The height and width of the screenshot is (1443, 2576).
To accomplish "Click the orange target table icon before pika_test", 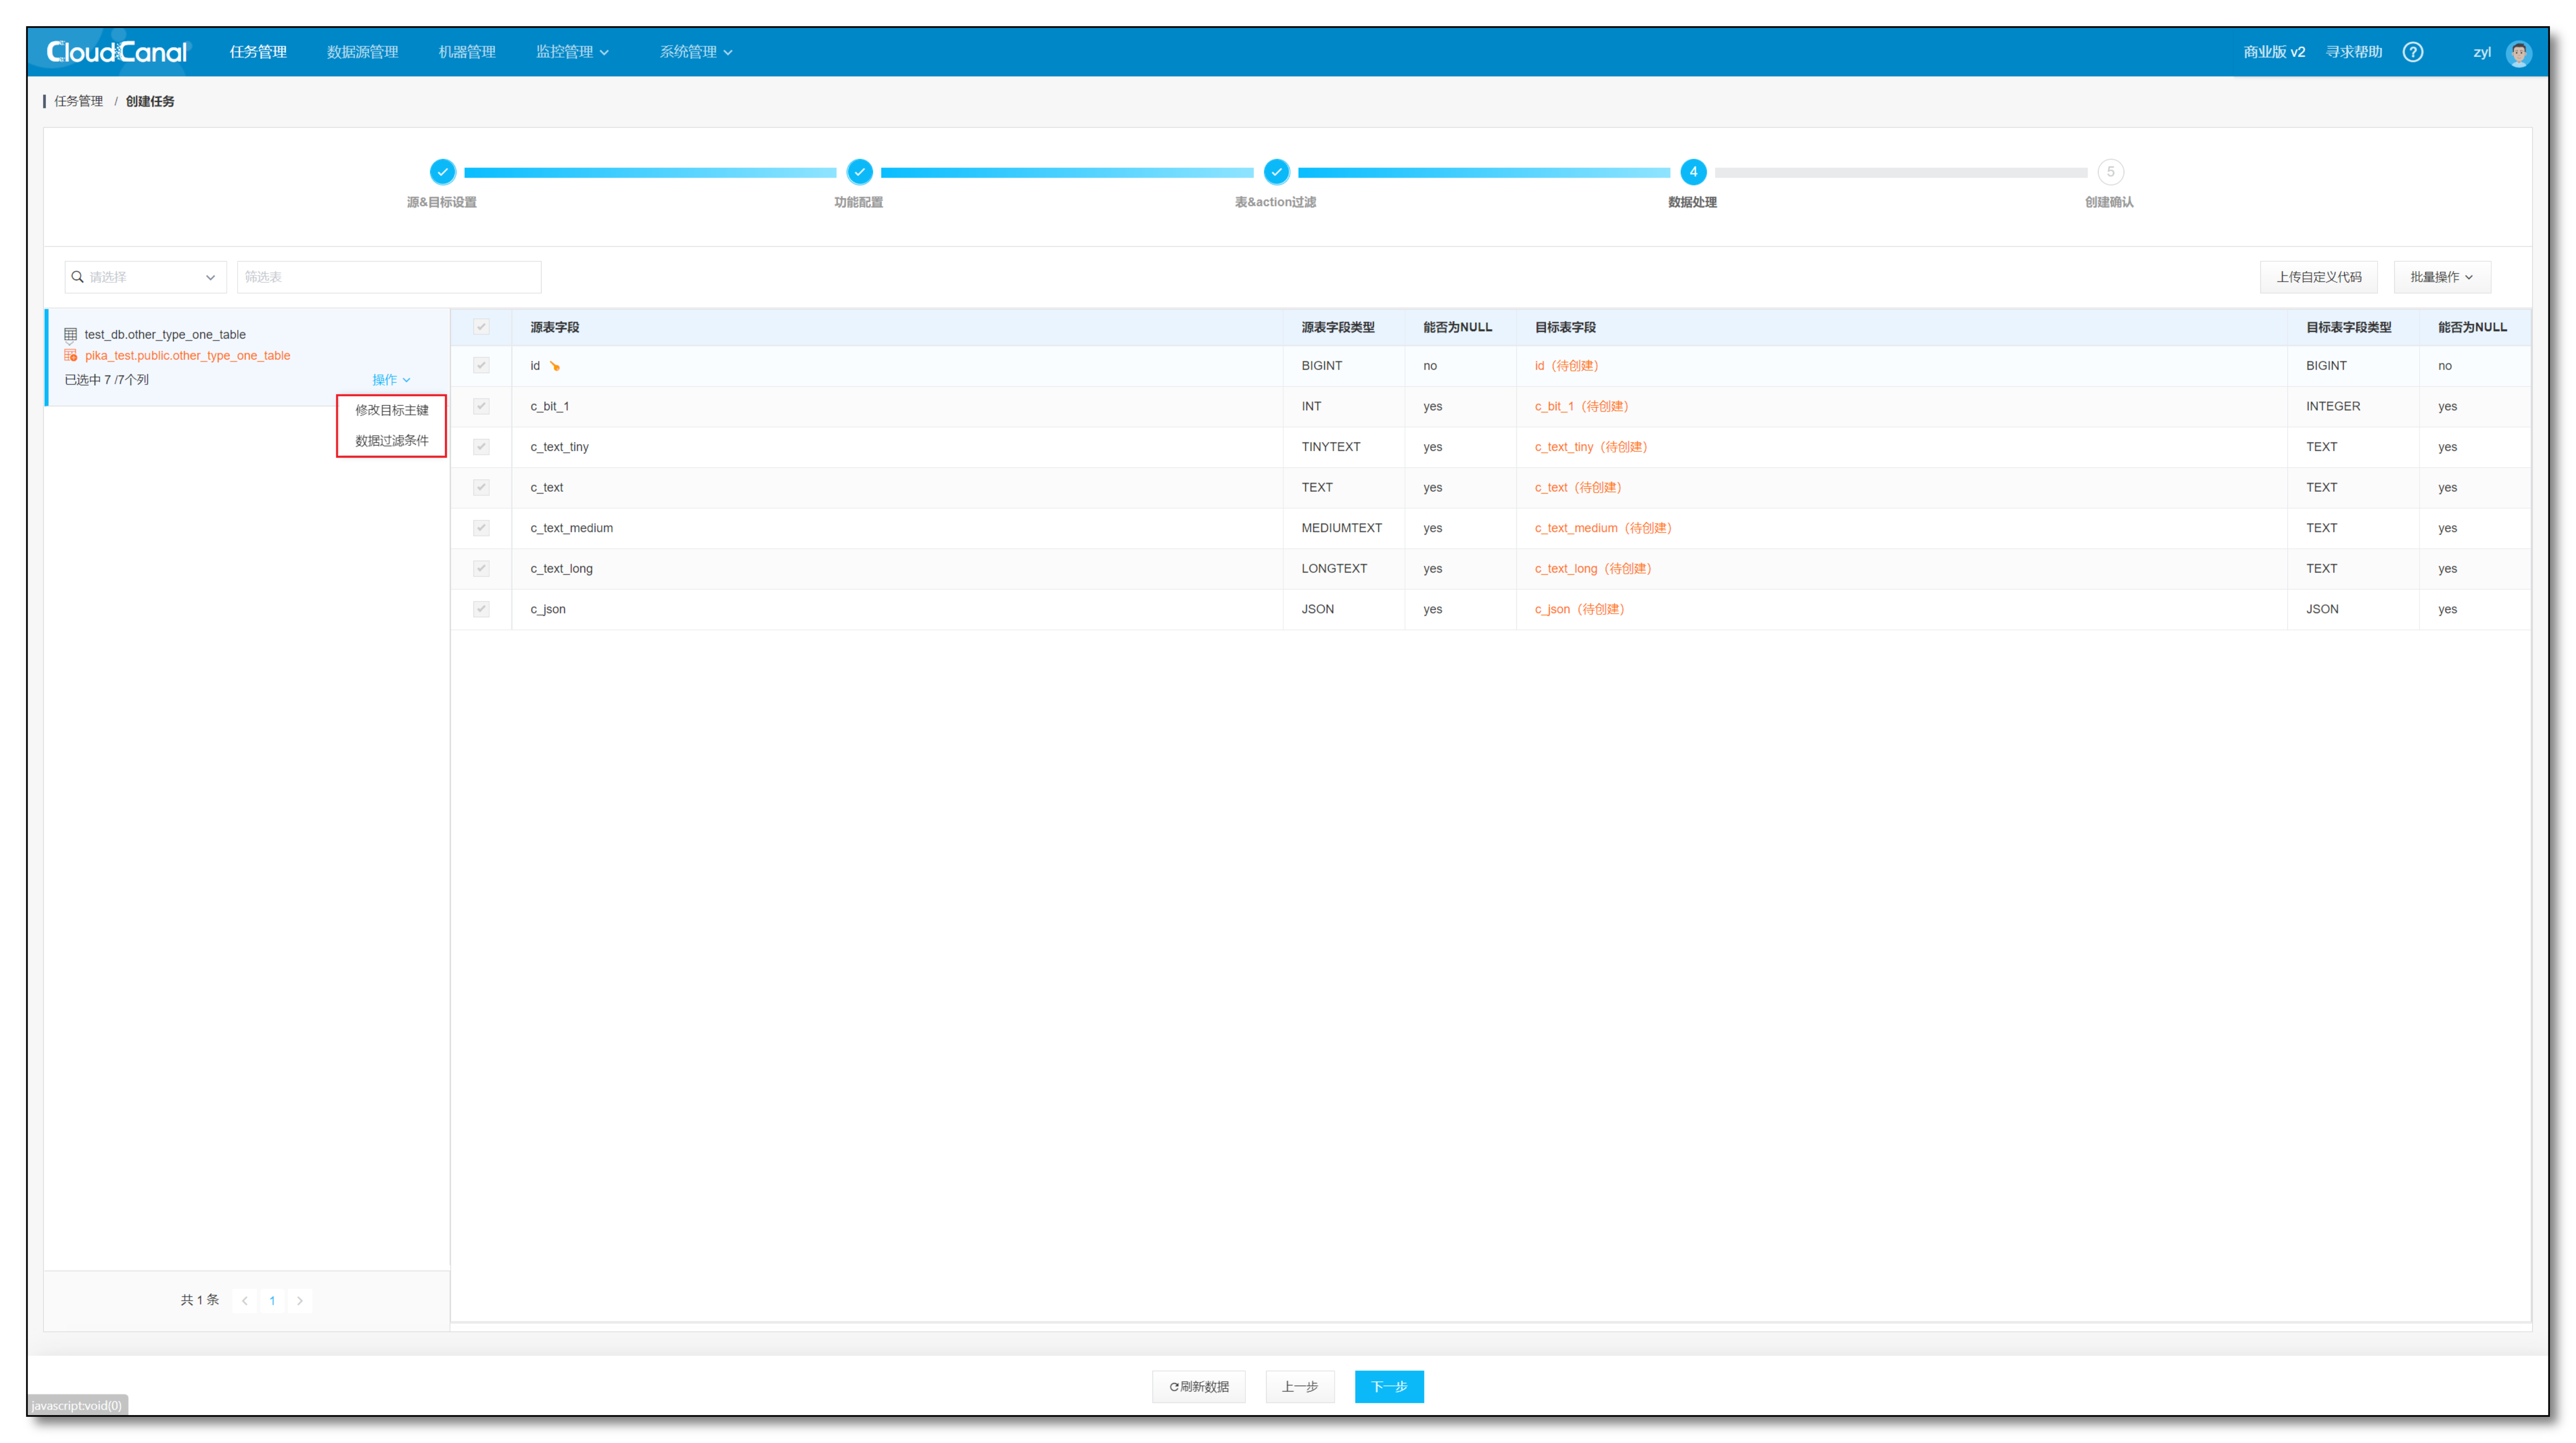I will 70,355.
